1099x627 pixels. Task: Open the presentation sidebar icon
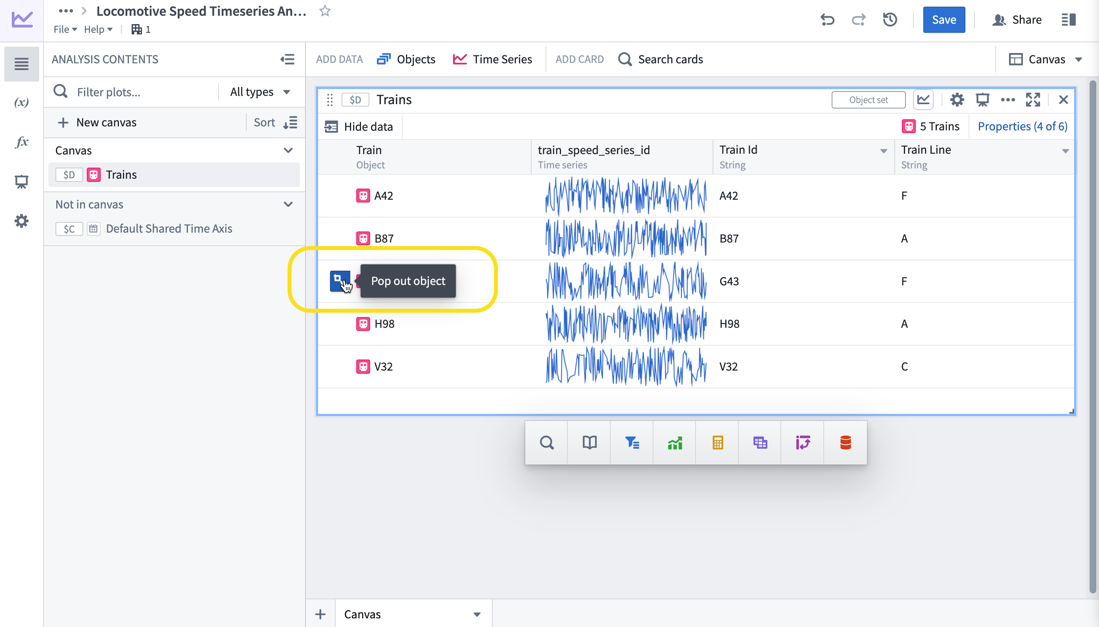tap(22, 182)
